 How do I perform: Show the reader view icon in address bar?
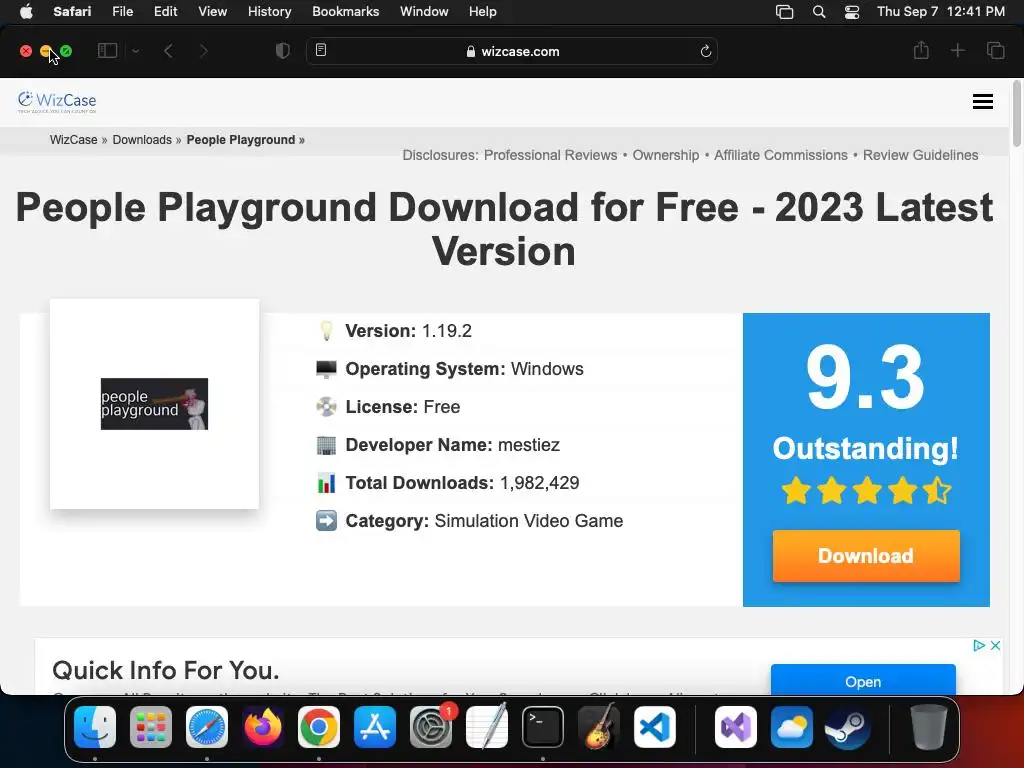tap(321, 50)
